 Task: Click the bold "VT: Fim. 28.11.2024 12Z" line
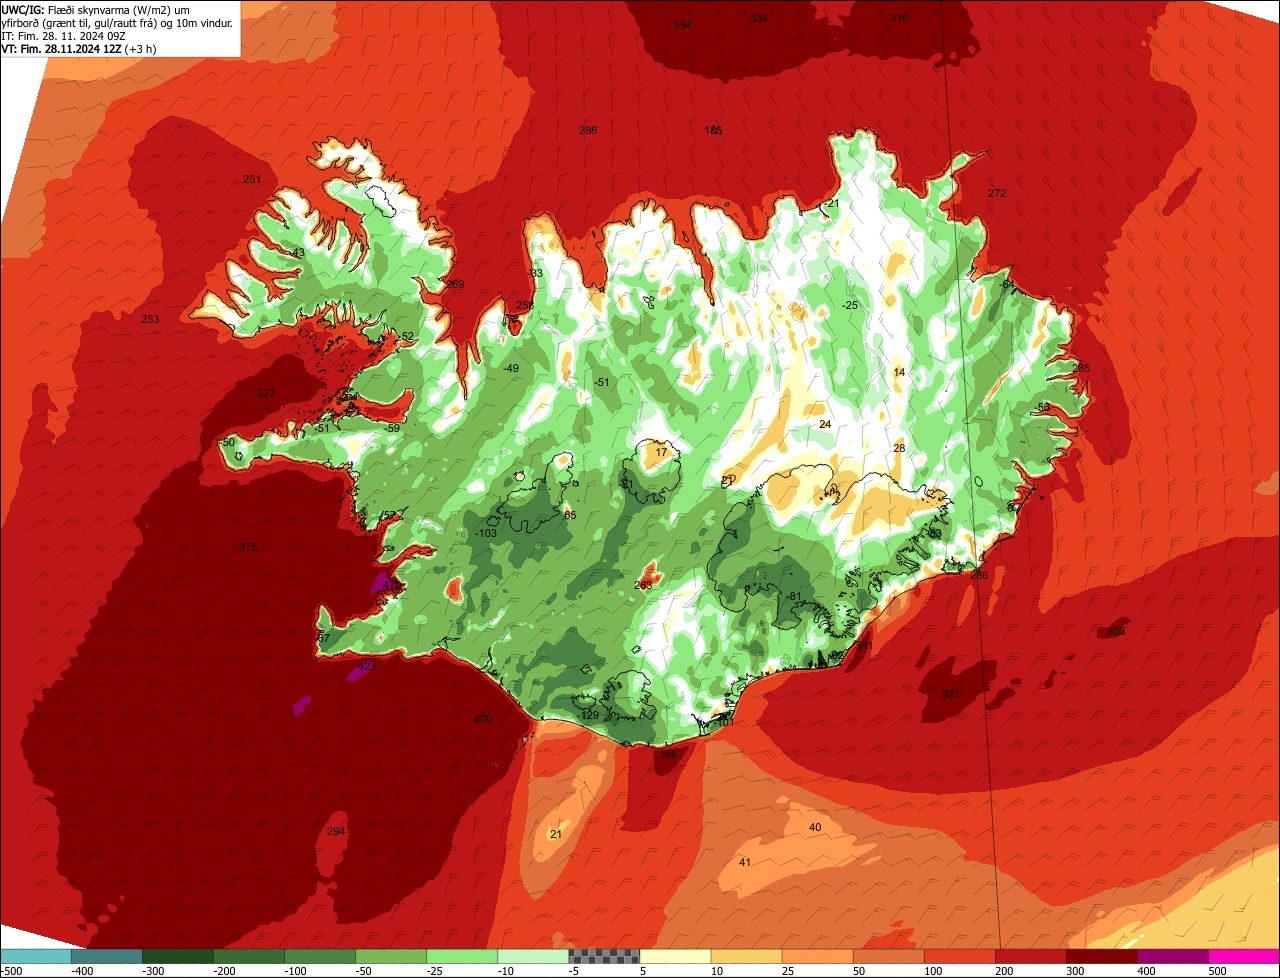62,48
